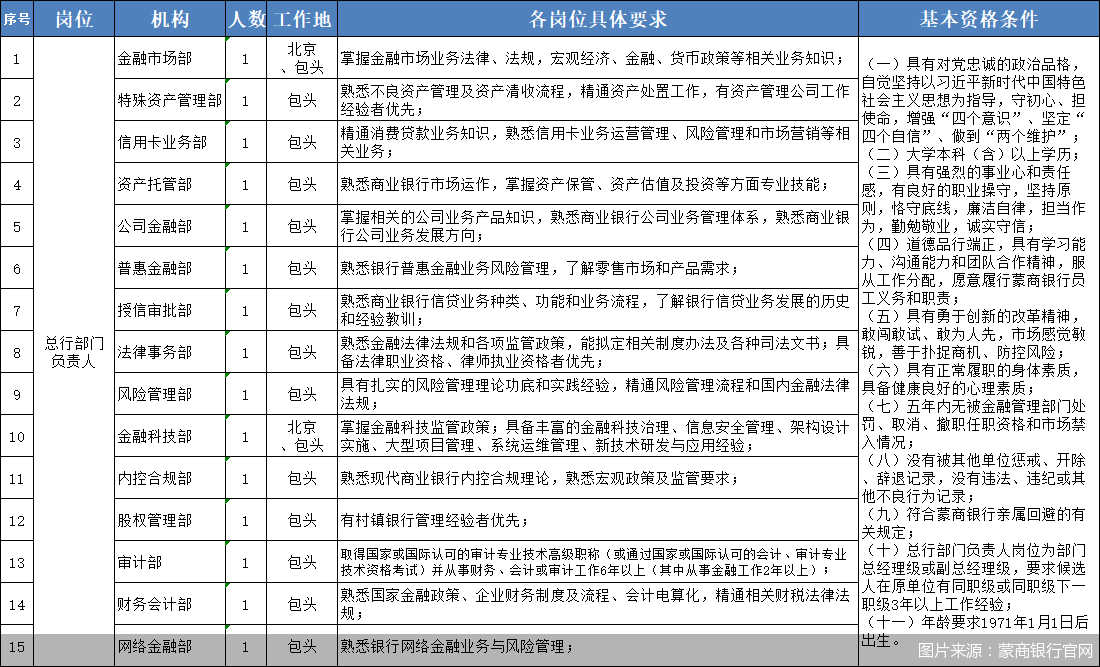This screenshot has width=1100, height=667.
Task: Click the 包头 cell in the 法律事务部 row
Action: click(302, 352)
